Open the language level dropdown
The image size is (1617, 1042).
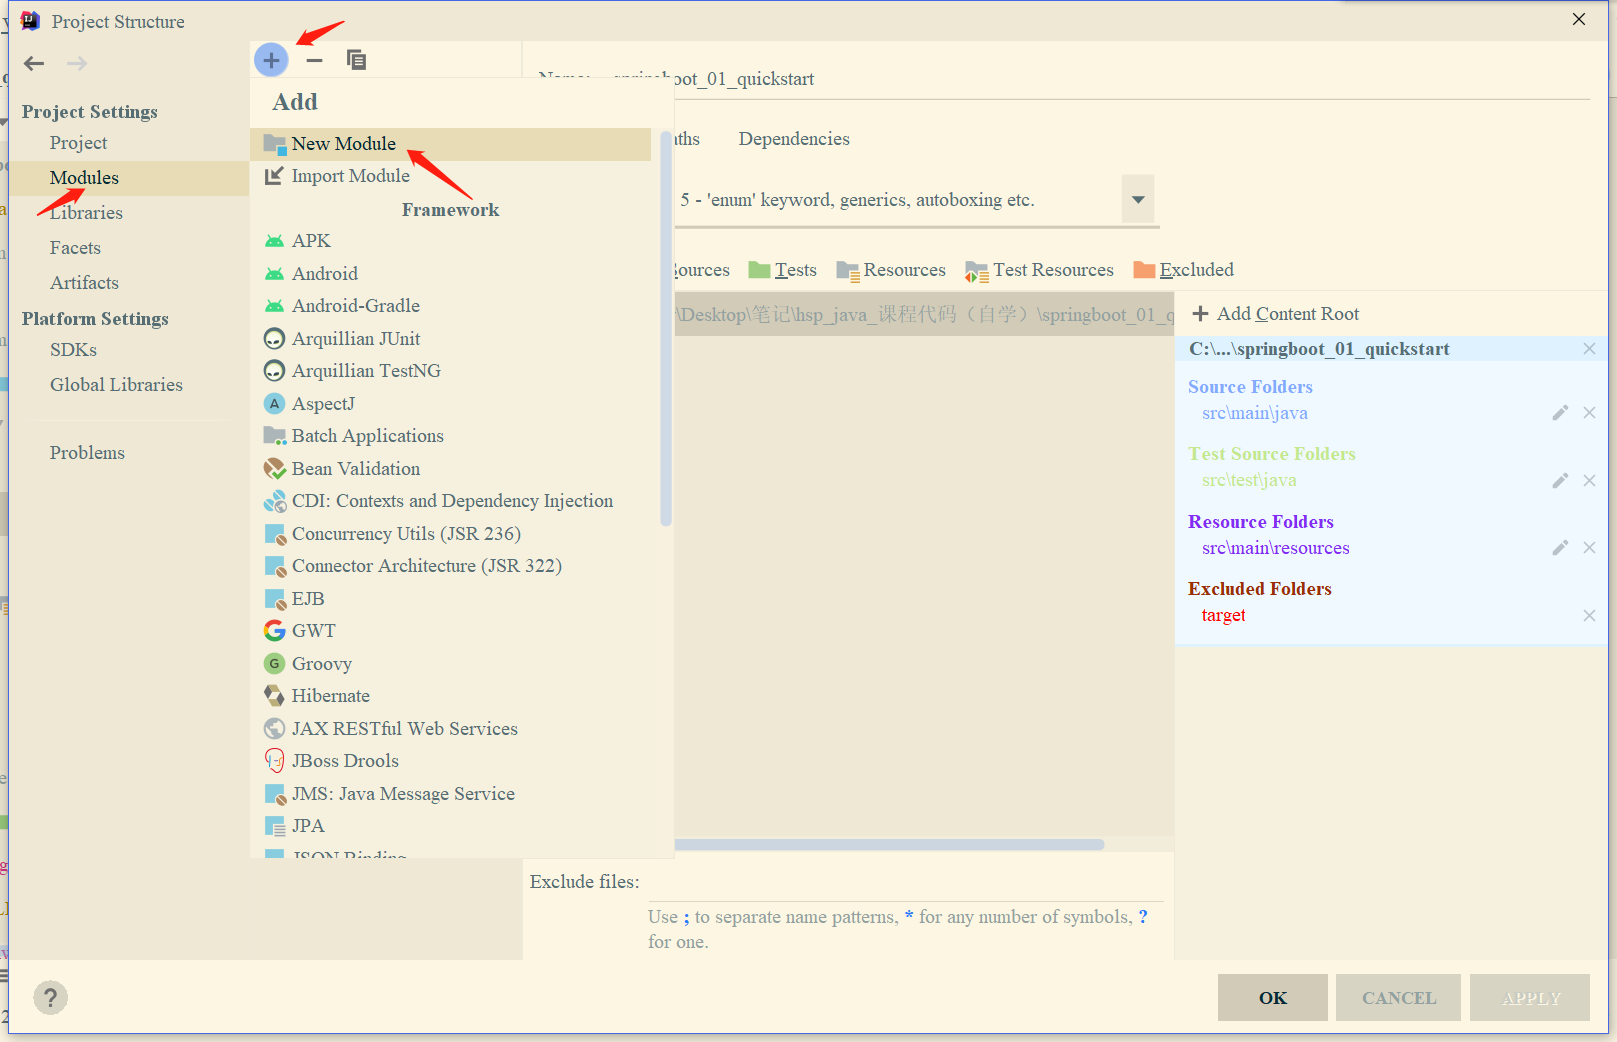pyautogui.click(x=1138, y=199)
